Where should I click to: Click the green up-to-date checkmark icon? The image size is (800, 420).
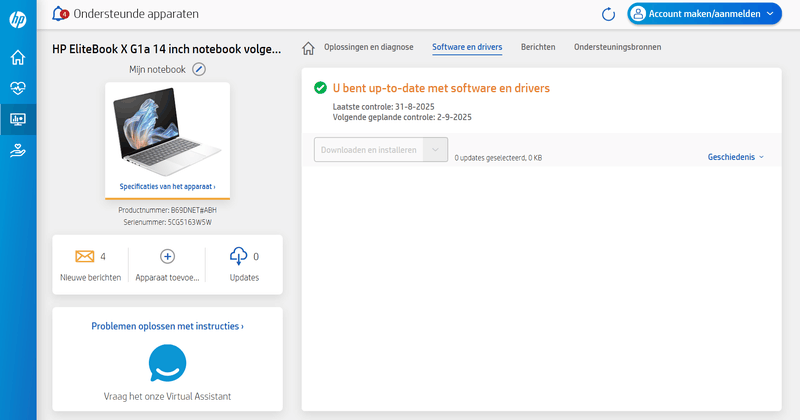pos(320,88)
